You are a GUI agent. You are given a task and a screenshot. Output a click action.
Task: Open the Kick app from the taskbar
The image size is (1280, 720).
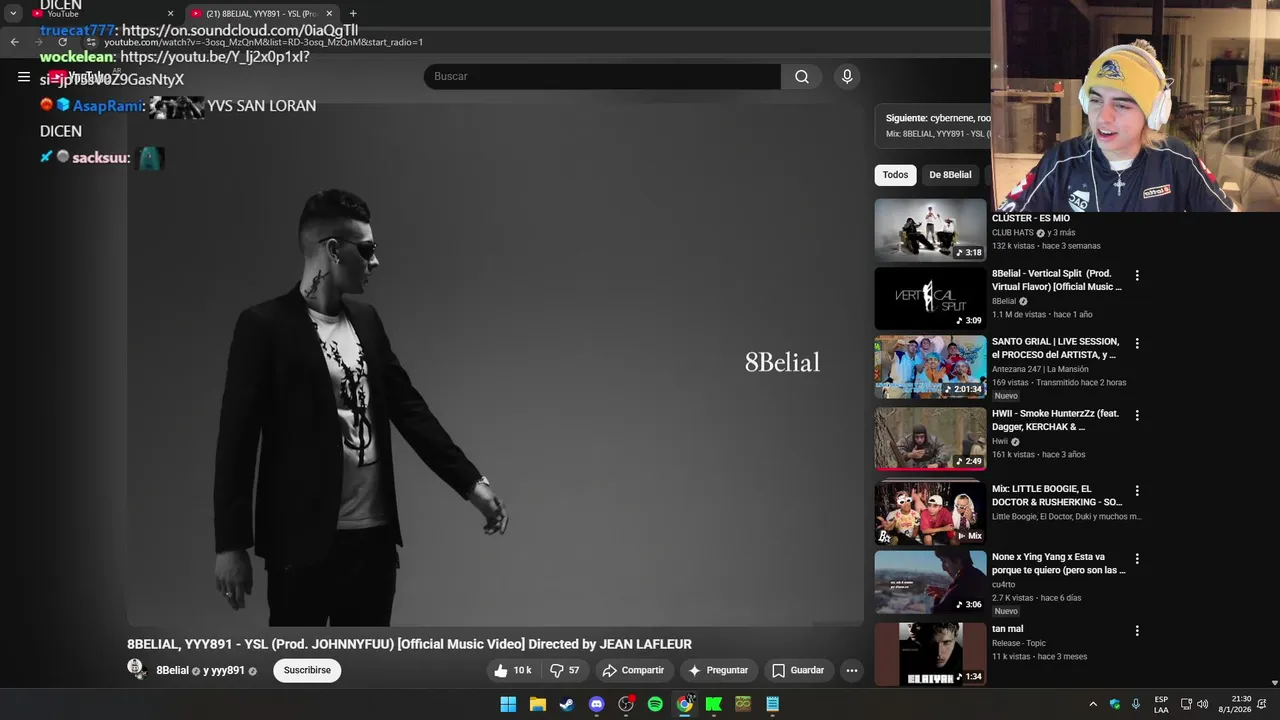coord(714,704)
